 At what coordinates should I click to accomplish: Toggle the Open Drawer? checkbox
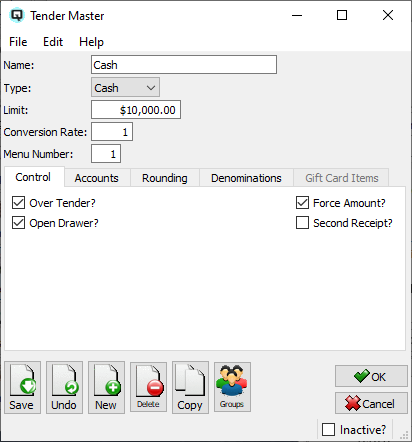point(18,223)
